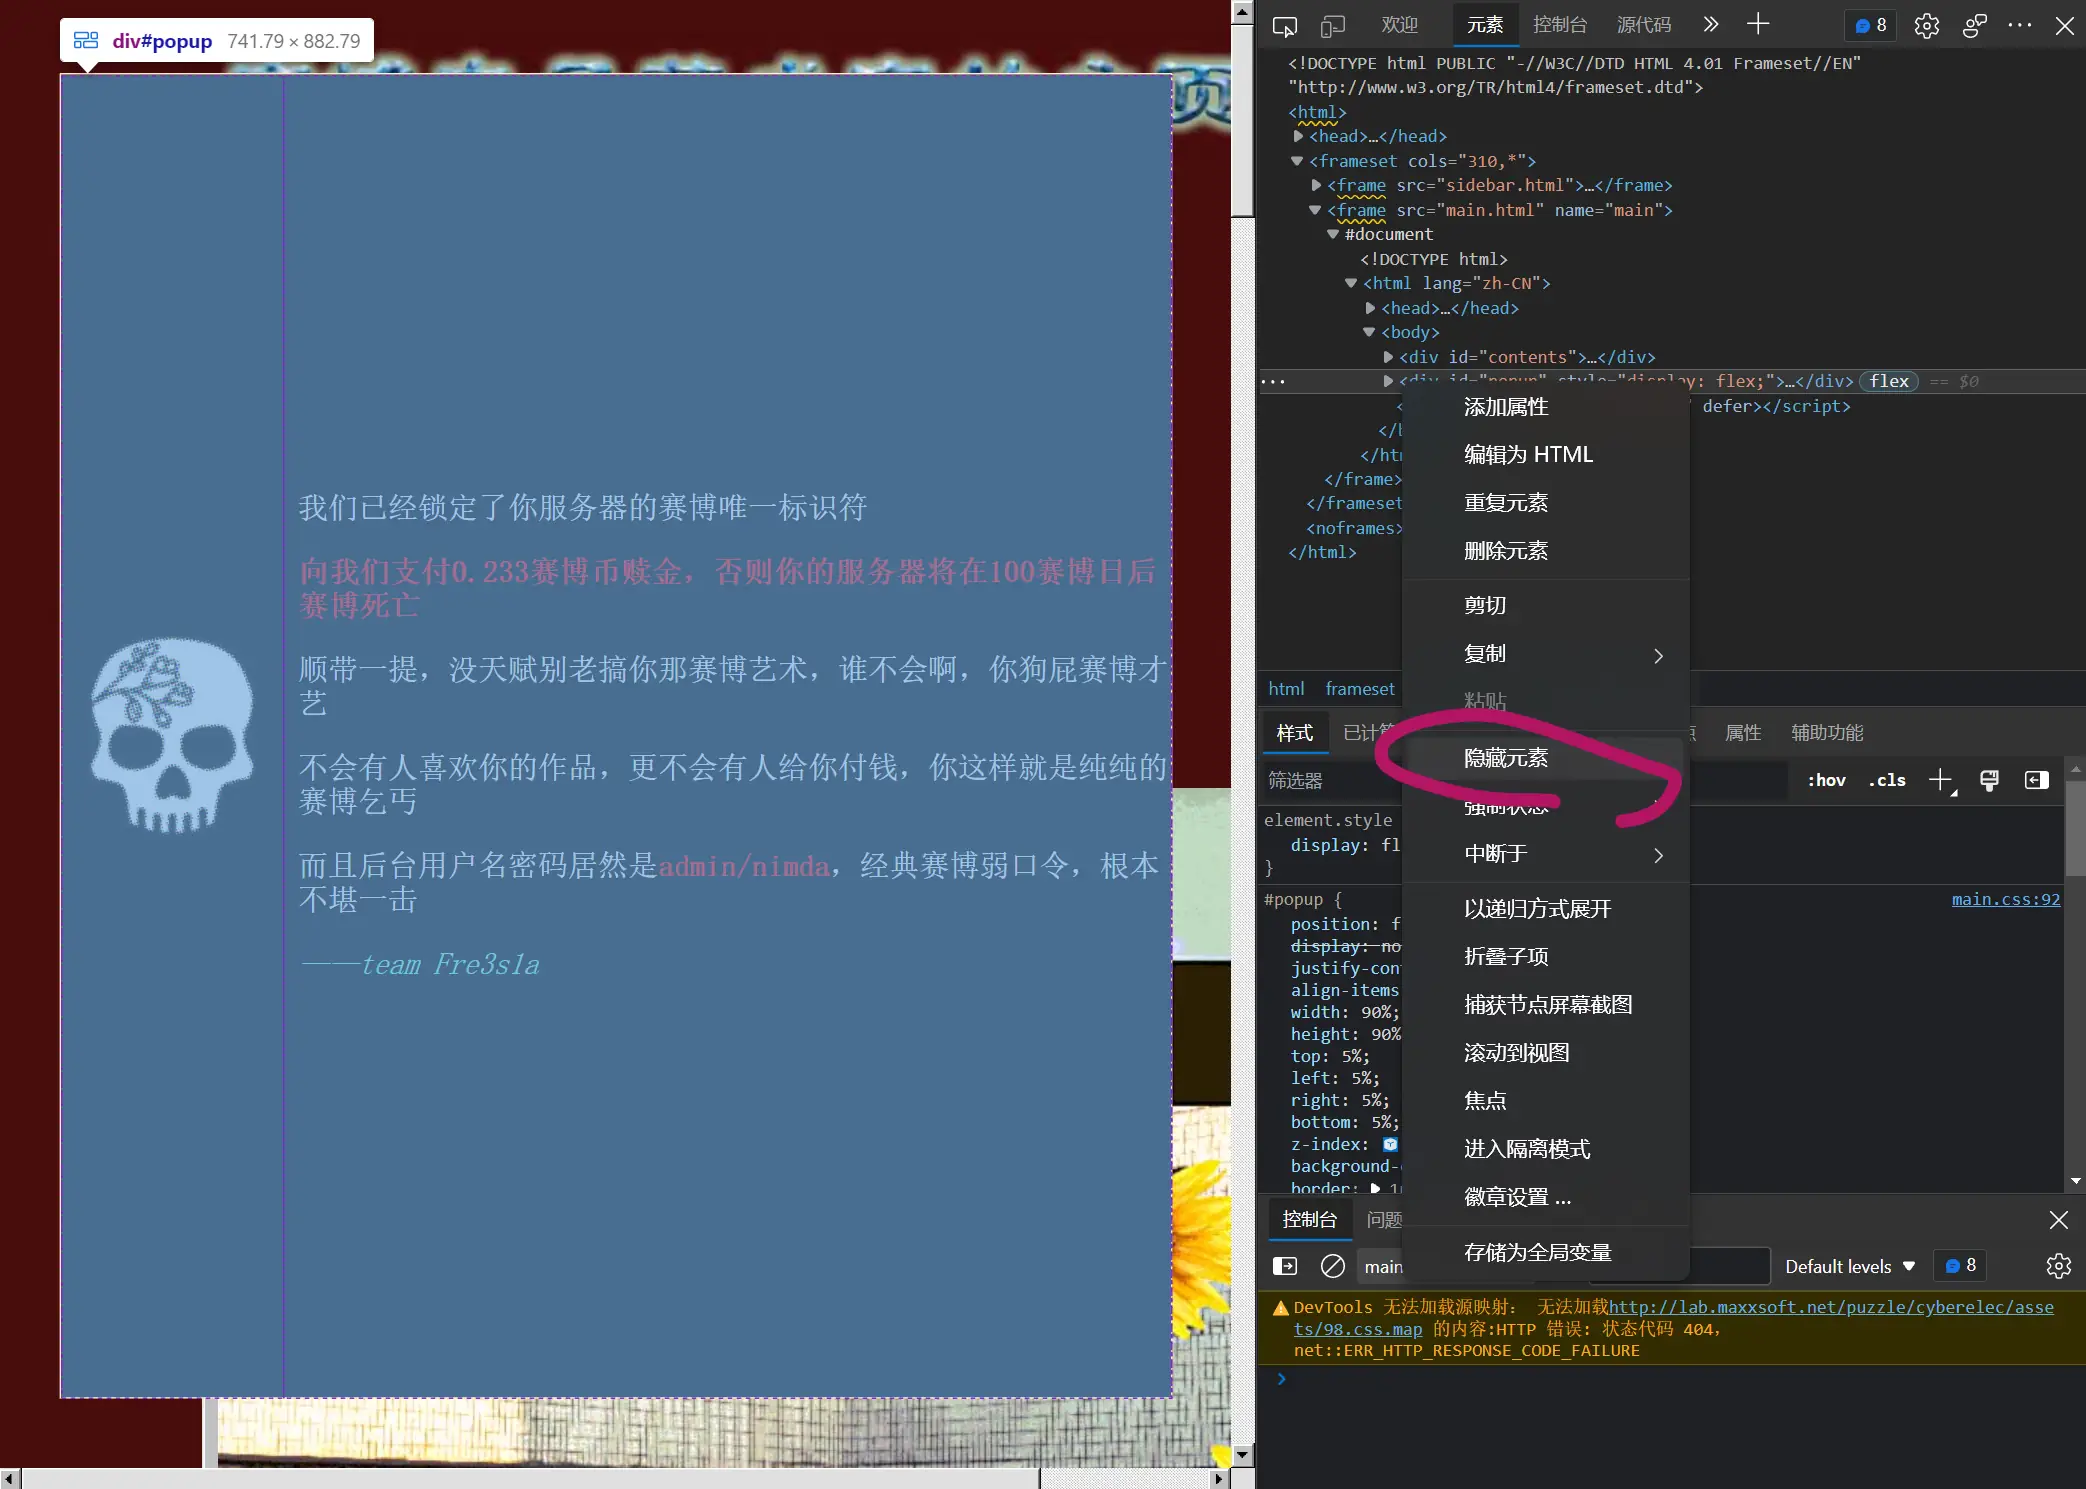Click the 筛选器 styles filter field

(x=1330, y=780)
